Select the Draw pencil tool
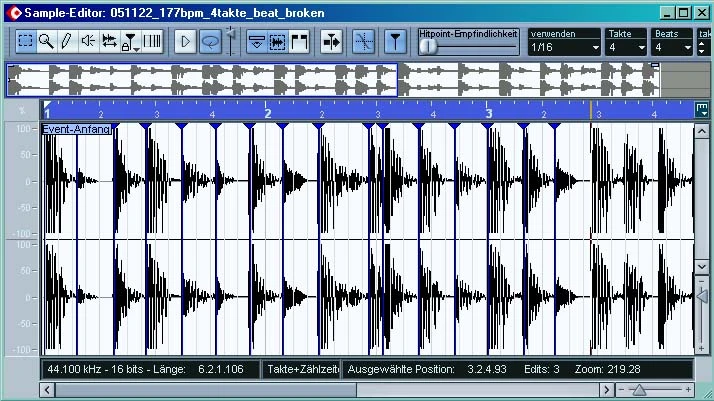714x401 pixels. 66,42
